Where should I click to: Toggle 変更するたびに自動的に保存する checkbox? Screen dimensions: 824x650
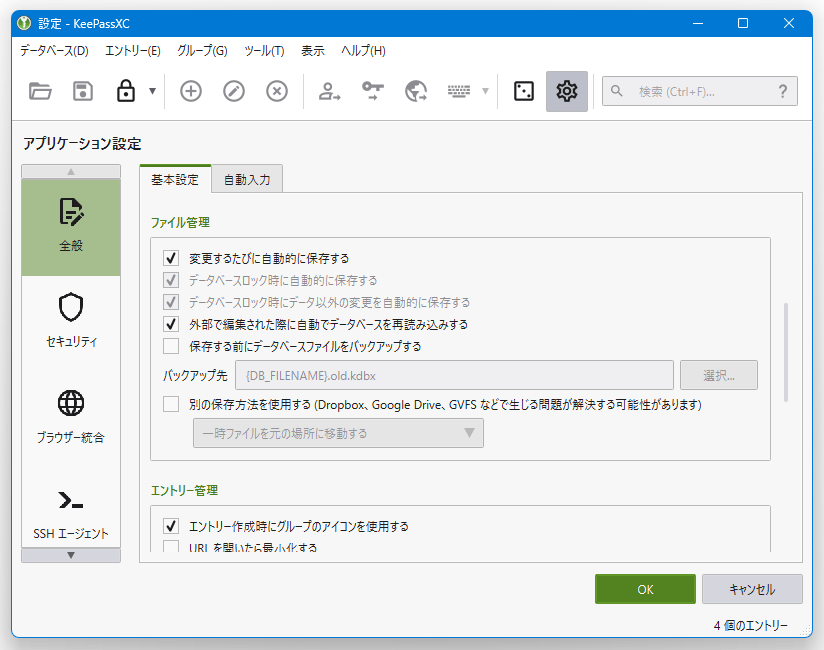click(171, 258)
